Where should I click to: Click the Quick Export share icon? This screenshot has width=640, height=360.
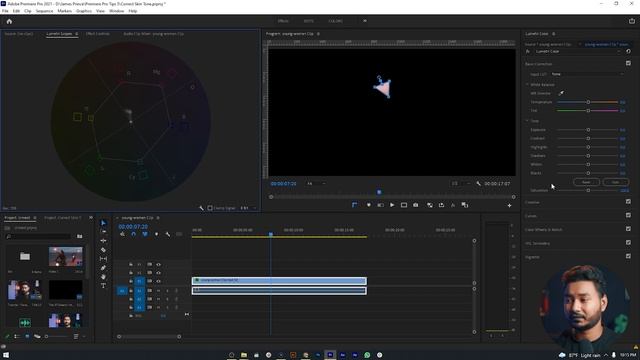632,21
